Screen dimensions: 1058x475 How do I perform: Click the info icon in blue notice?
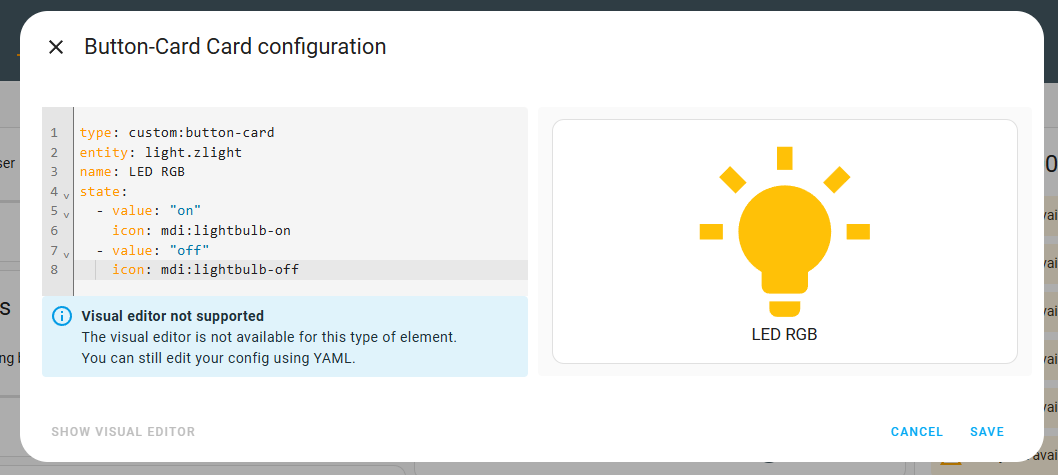[x=62, y=316]
